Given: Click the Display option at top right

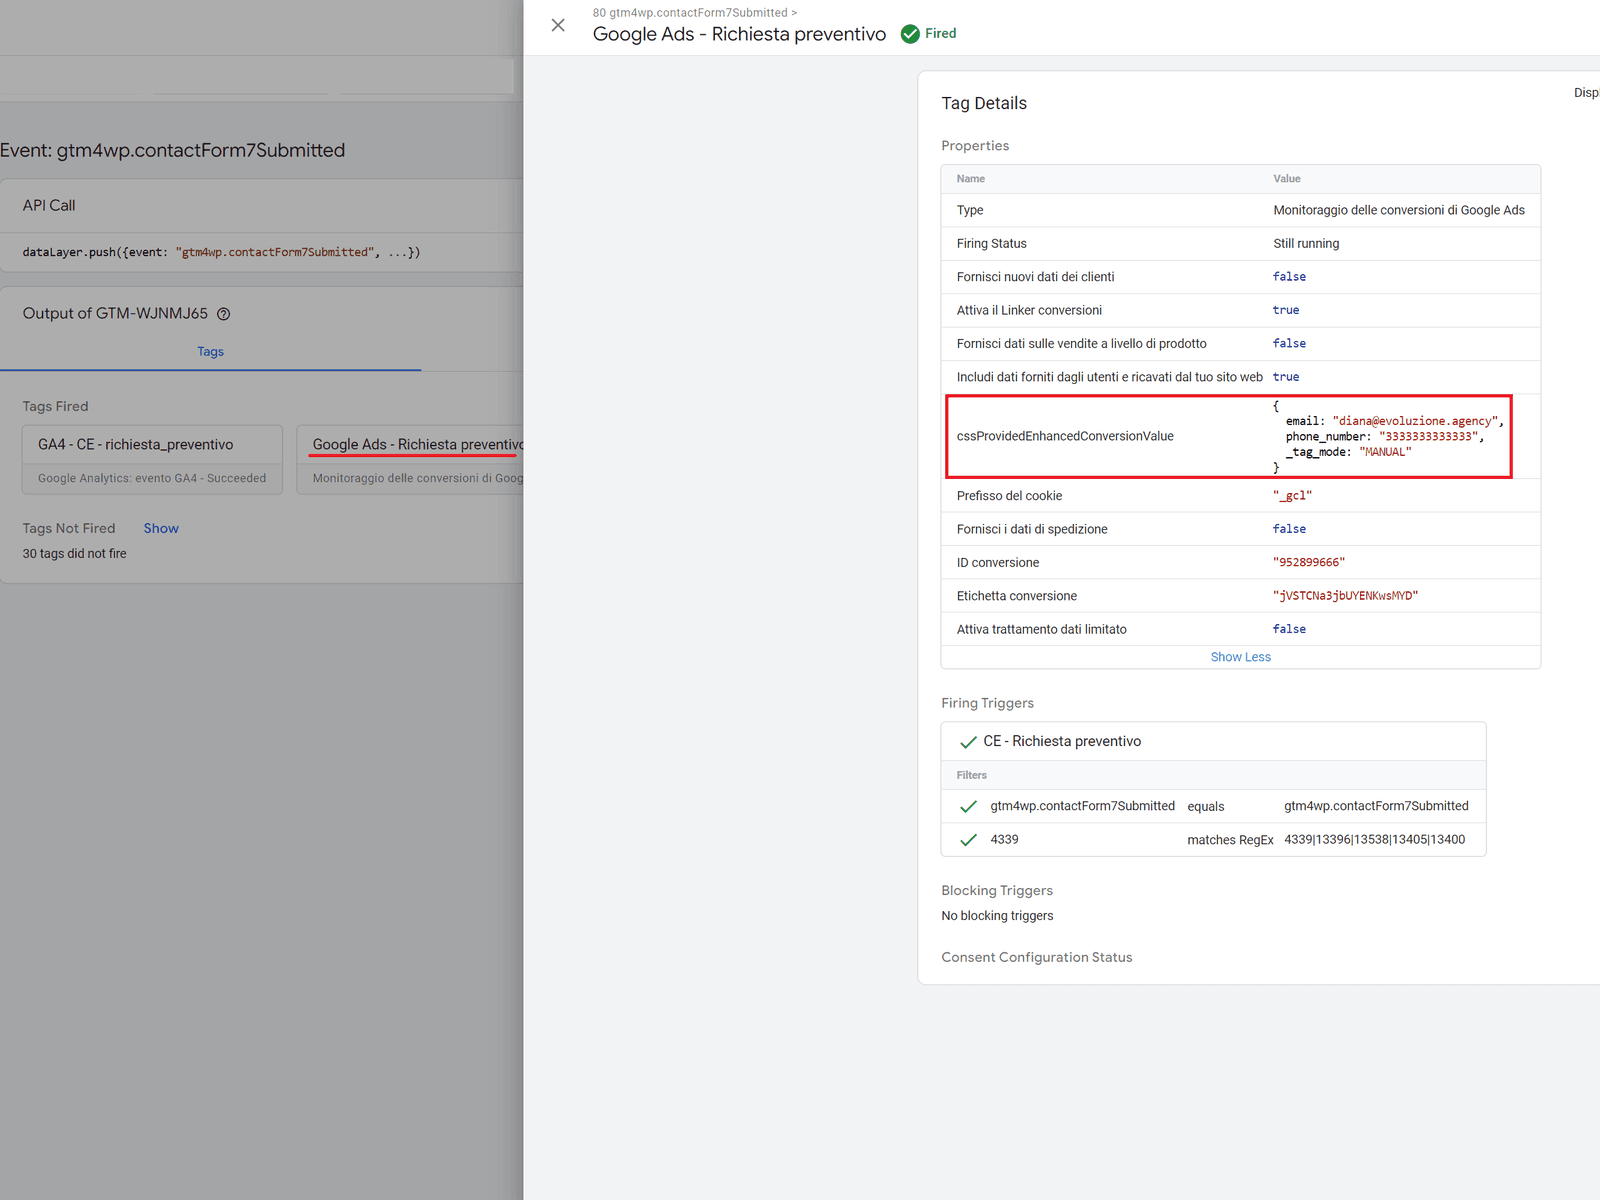Looking at the screenshot, I should click(1586, 93).
